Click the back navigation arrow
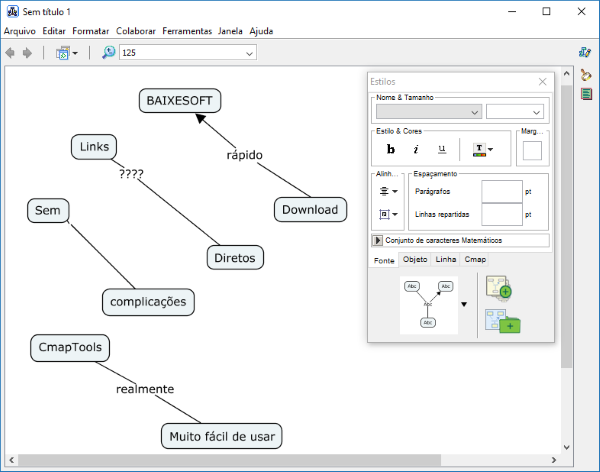600x472 pixels. coord(10,53)
